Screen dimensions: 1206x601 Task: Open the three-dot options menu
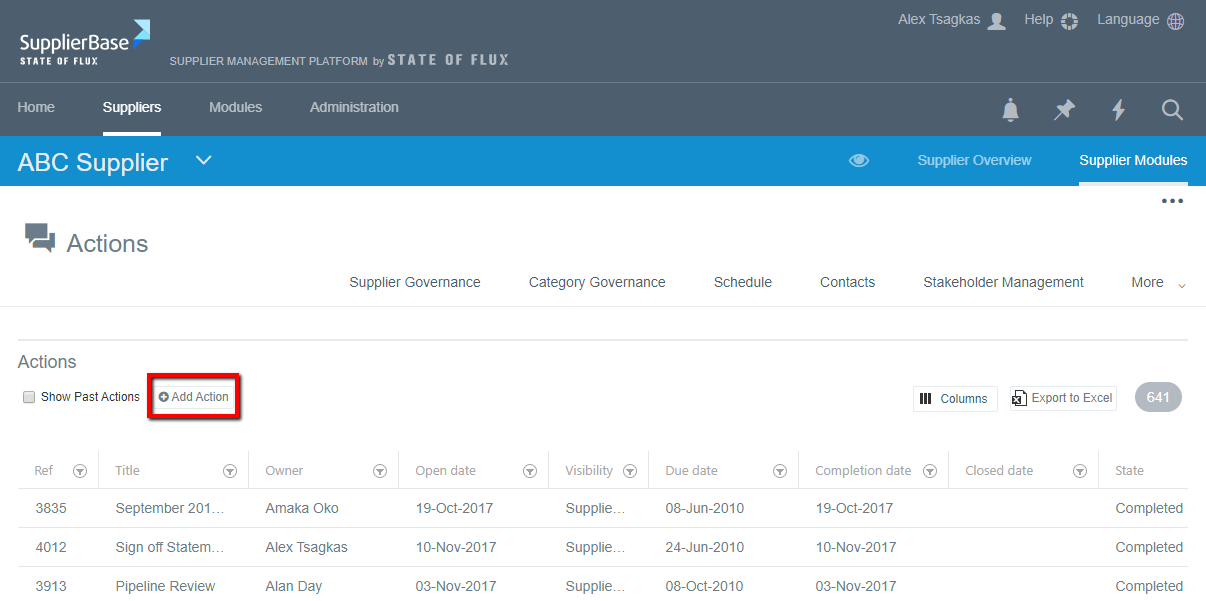[1172, 201]
